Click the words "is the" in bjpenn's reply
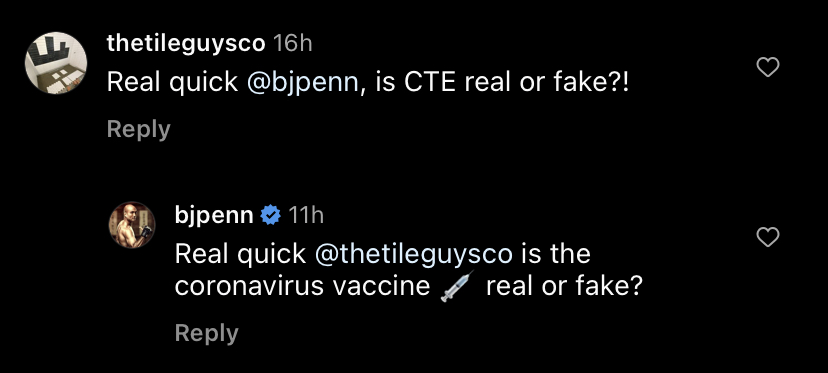This screenshot has height=373, width=828. coord(556,254)
